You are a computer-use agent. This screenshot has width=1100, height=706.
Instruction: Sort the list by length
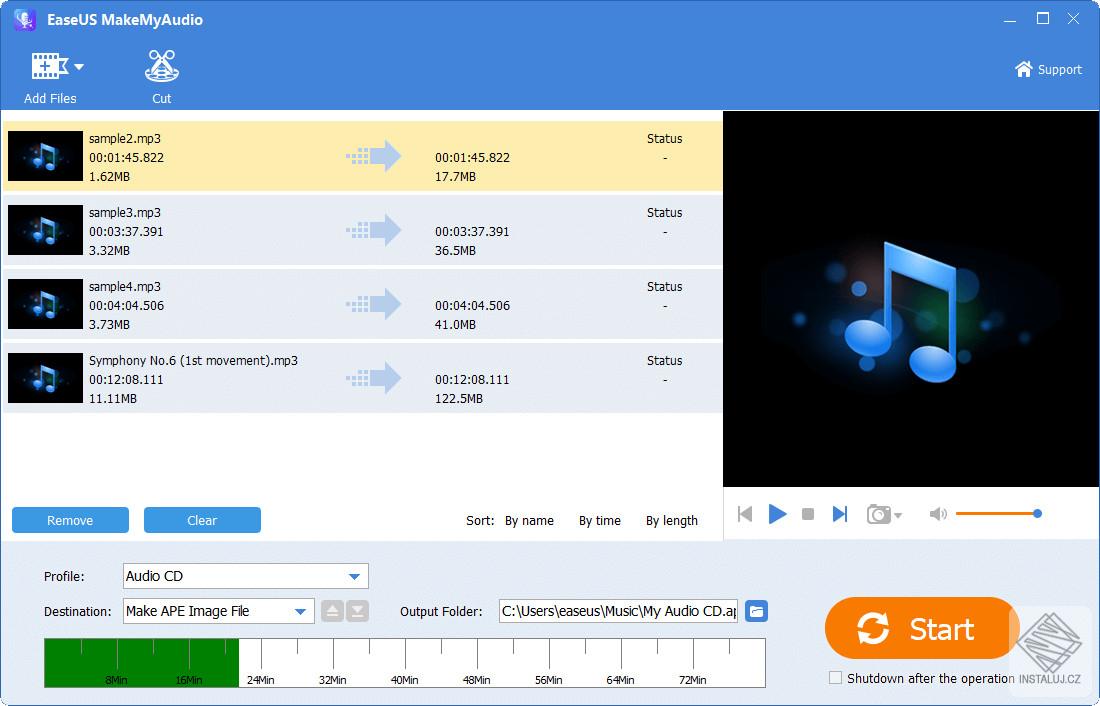pyautogui.click(x=671, y=520)
